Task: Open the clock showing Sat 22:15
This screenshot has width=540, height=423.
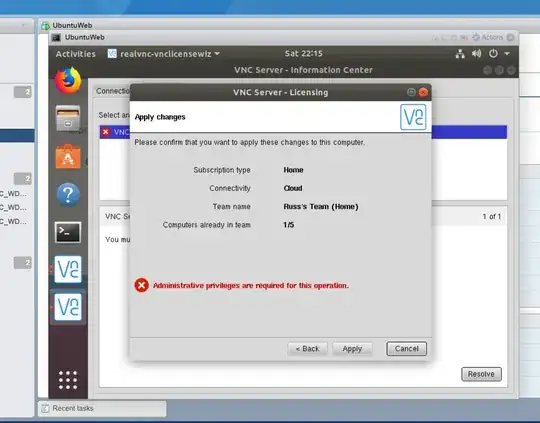Action: pyautogui.click(x=303, y=53)
